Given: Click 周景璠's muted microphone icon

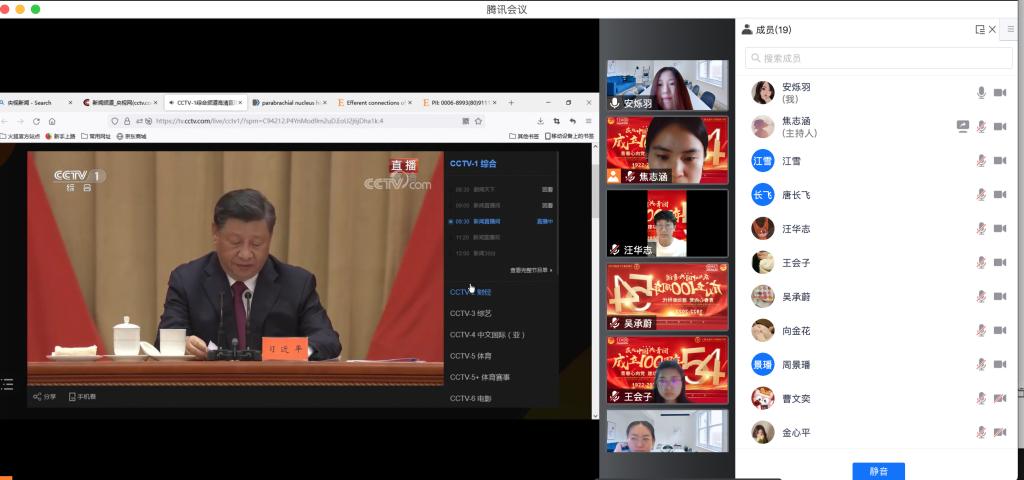Looking at the screenshot, I should coord(981,364).
